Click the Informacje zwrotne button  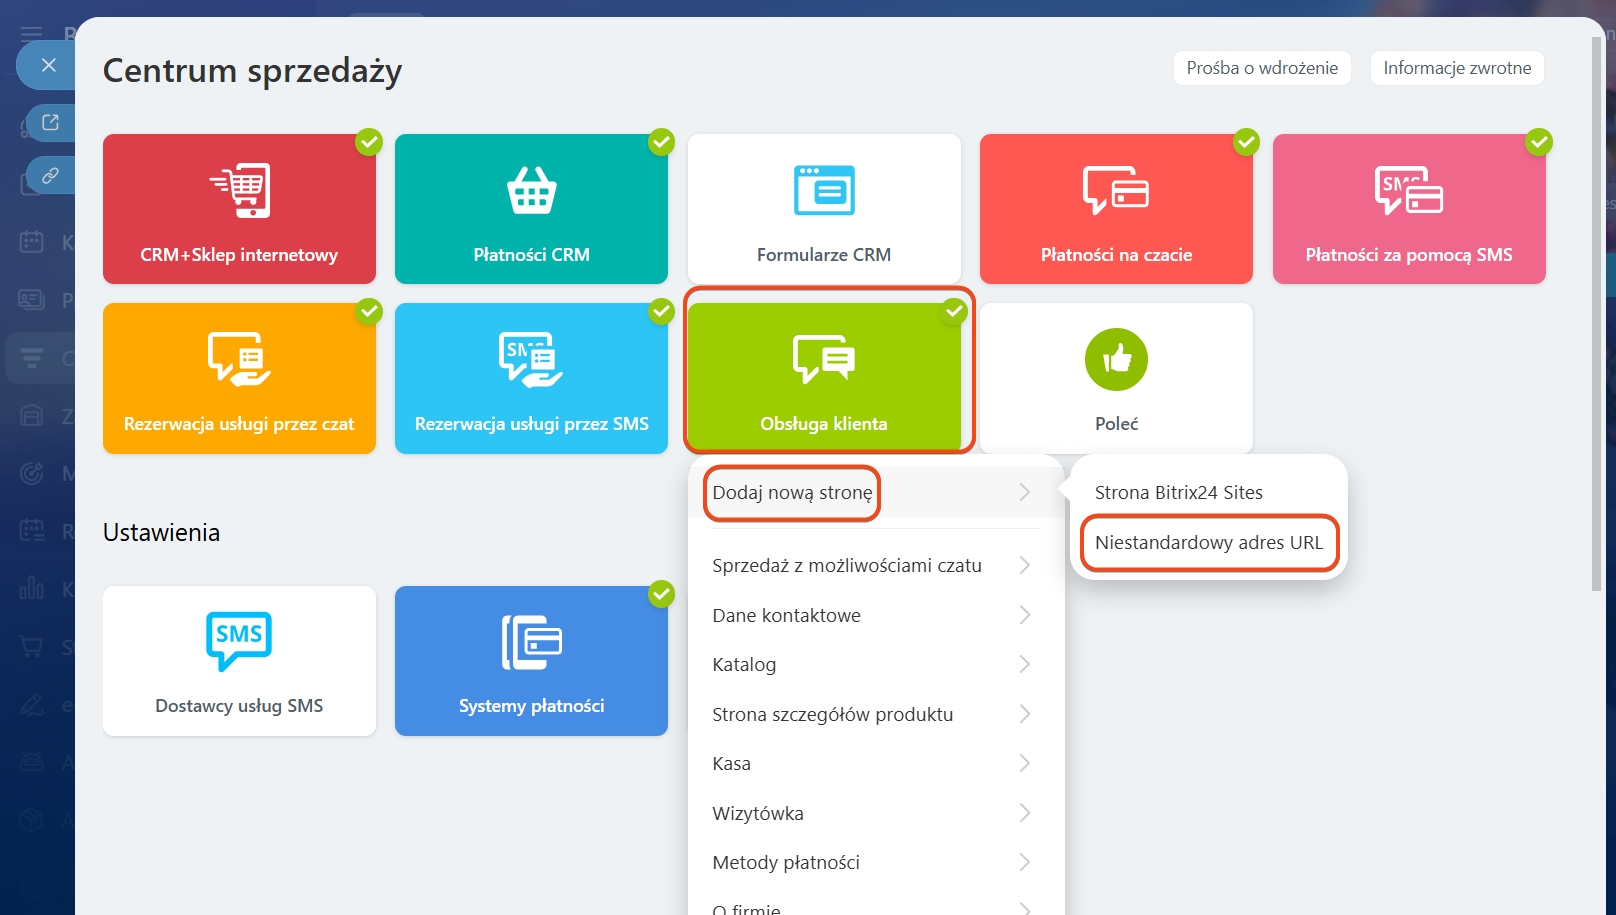click(x=1456, y=68)
